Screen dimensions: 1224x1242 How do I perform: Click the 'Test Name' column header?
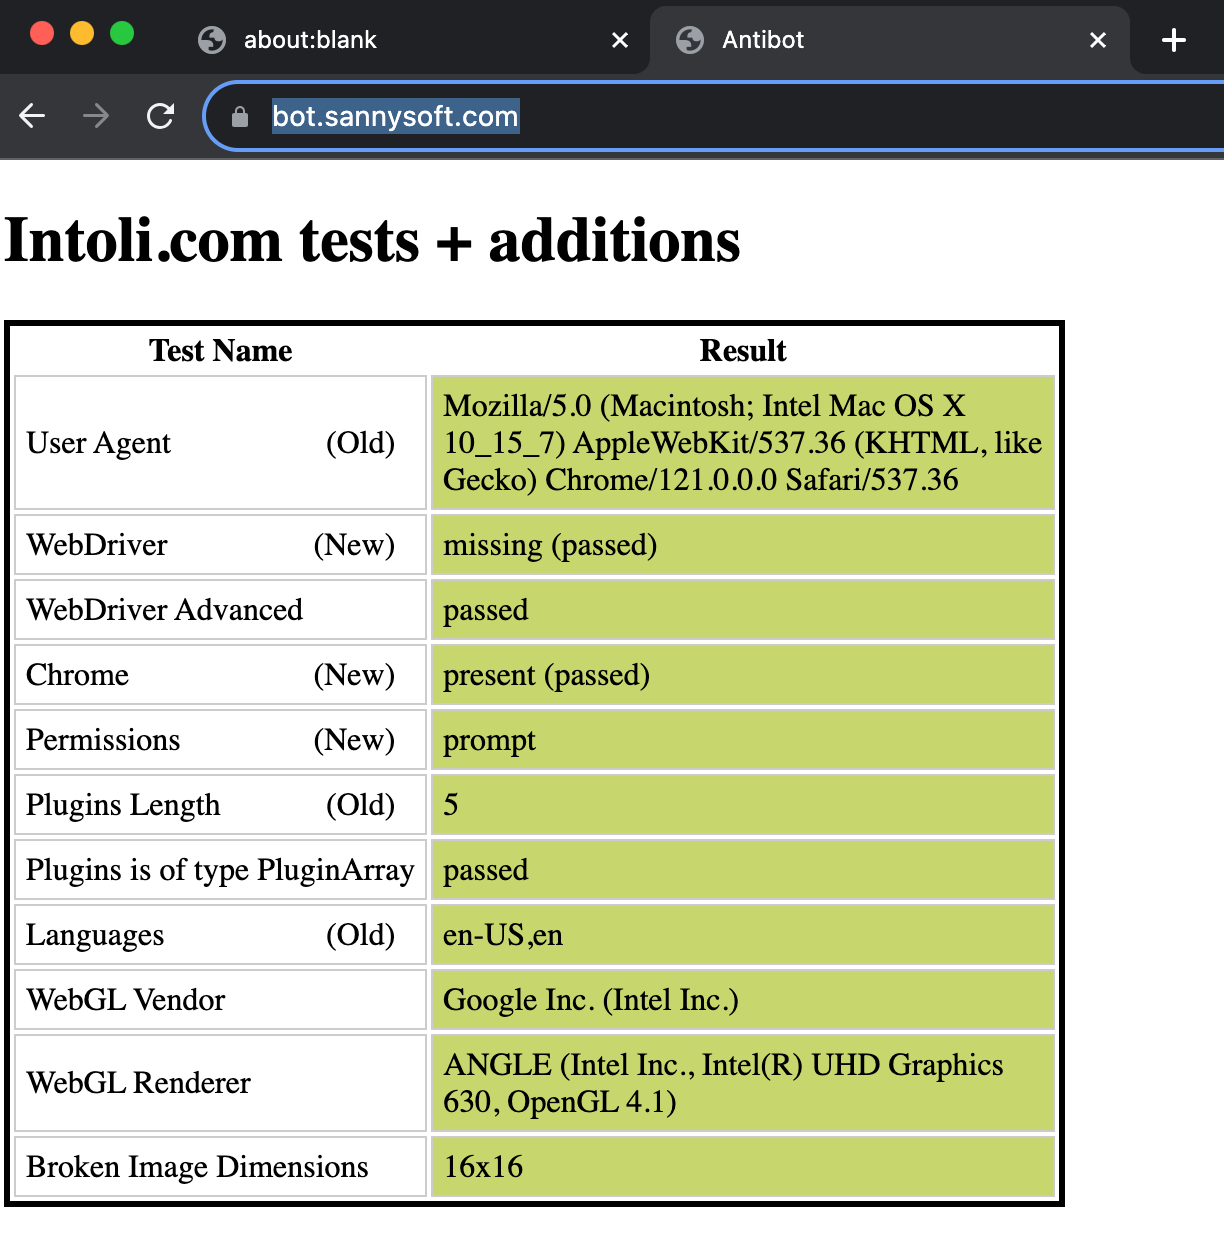tap(221, 351)
